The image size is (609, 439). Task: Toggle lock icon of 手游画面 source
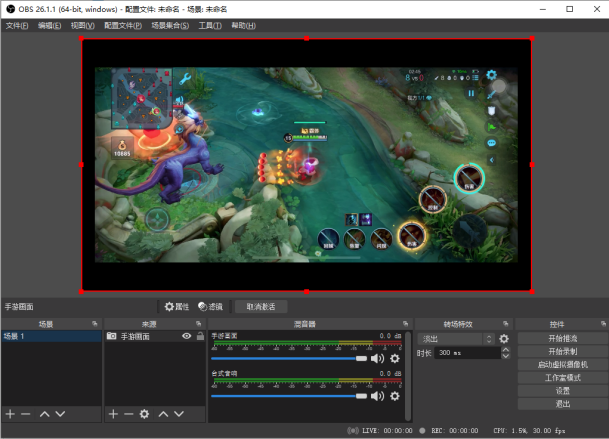tap(200, 336)
